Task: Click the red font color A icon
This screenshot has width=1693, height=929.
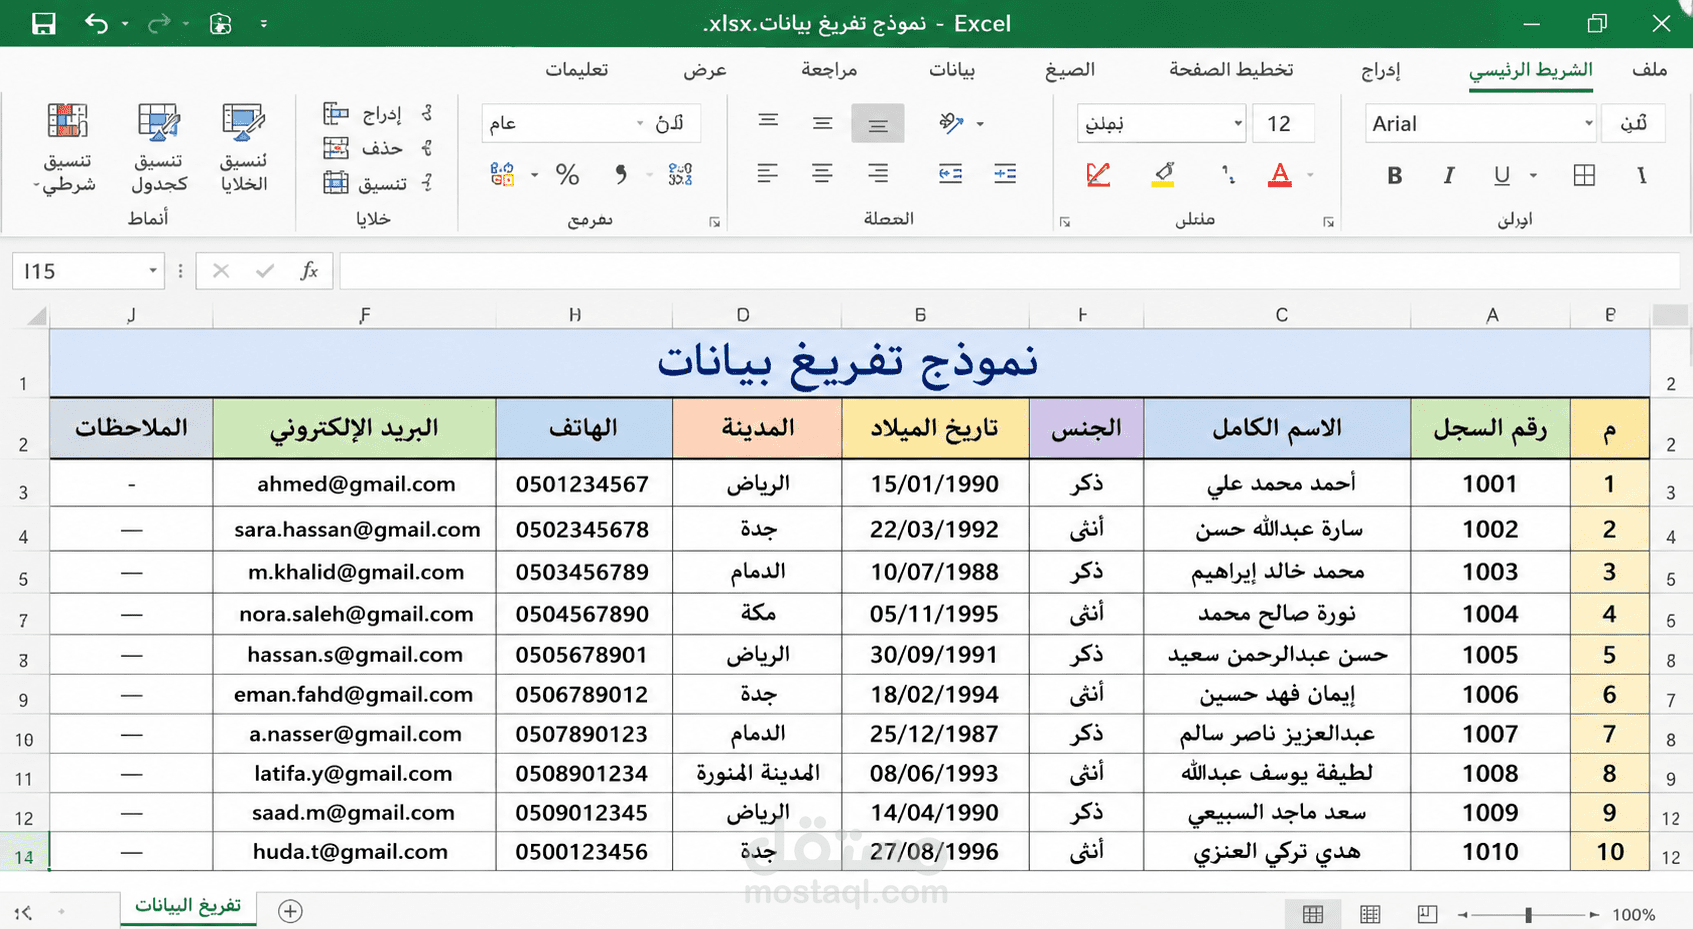Action: 1279,175
